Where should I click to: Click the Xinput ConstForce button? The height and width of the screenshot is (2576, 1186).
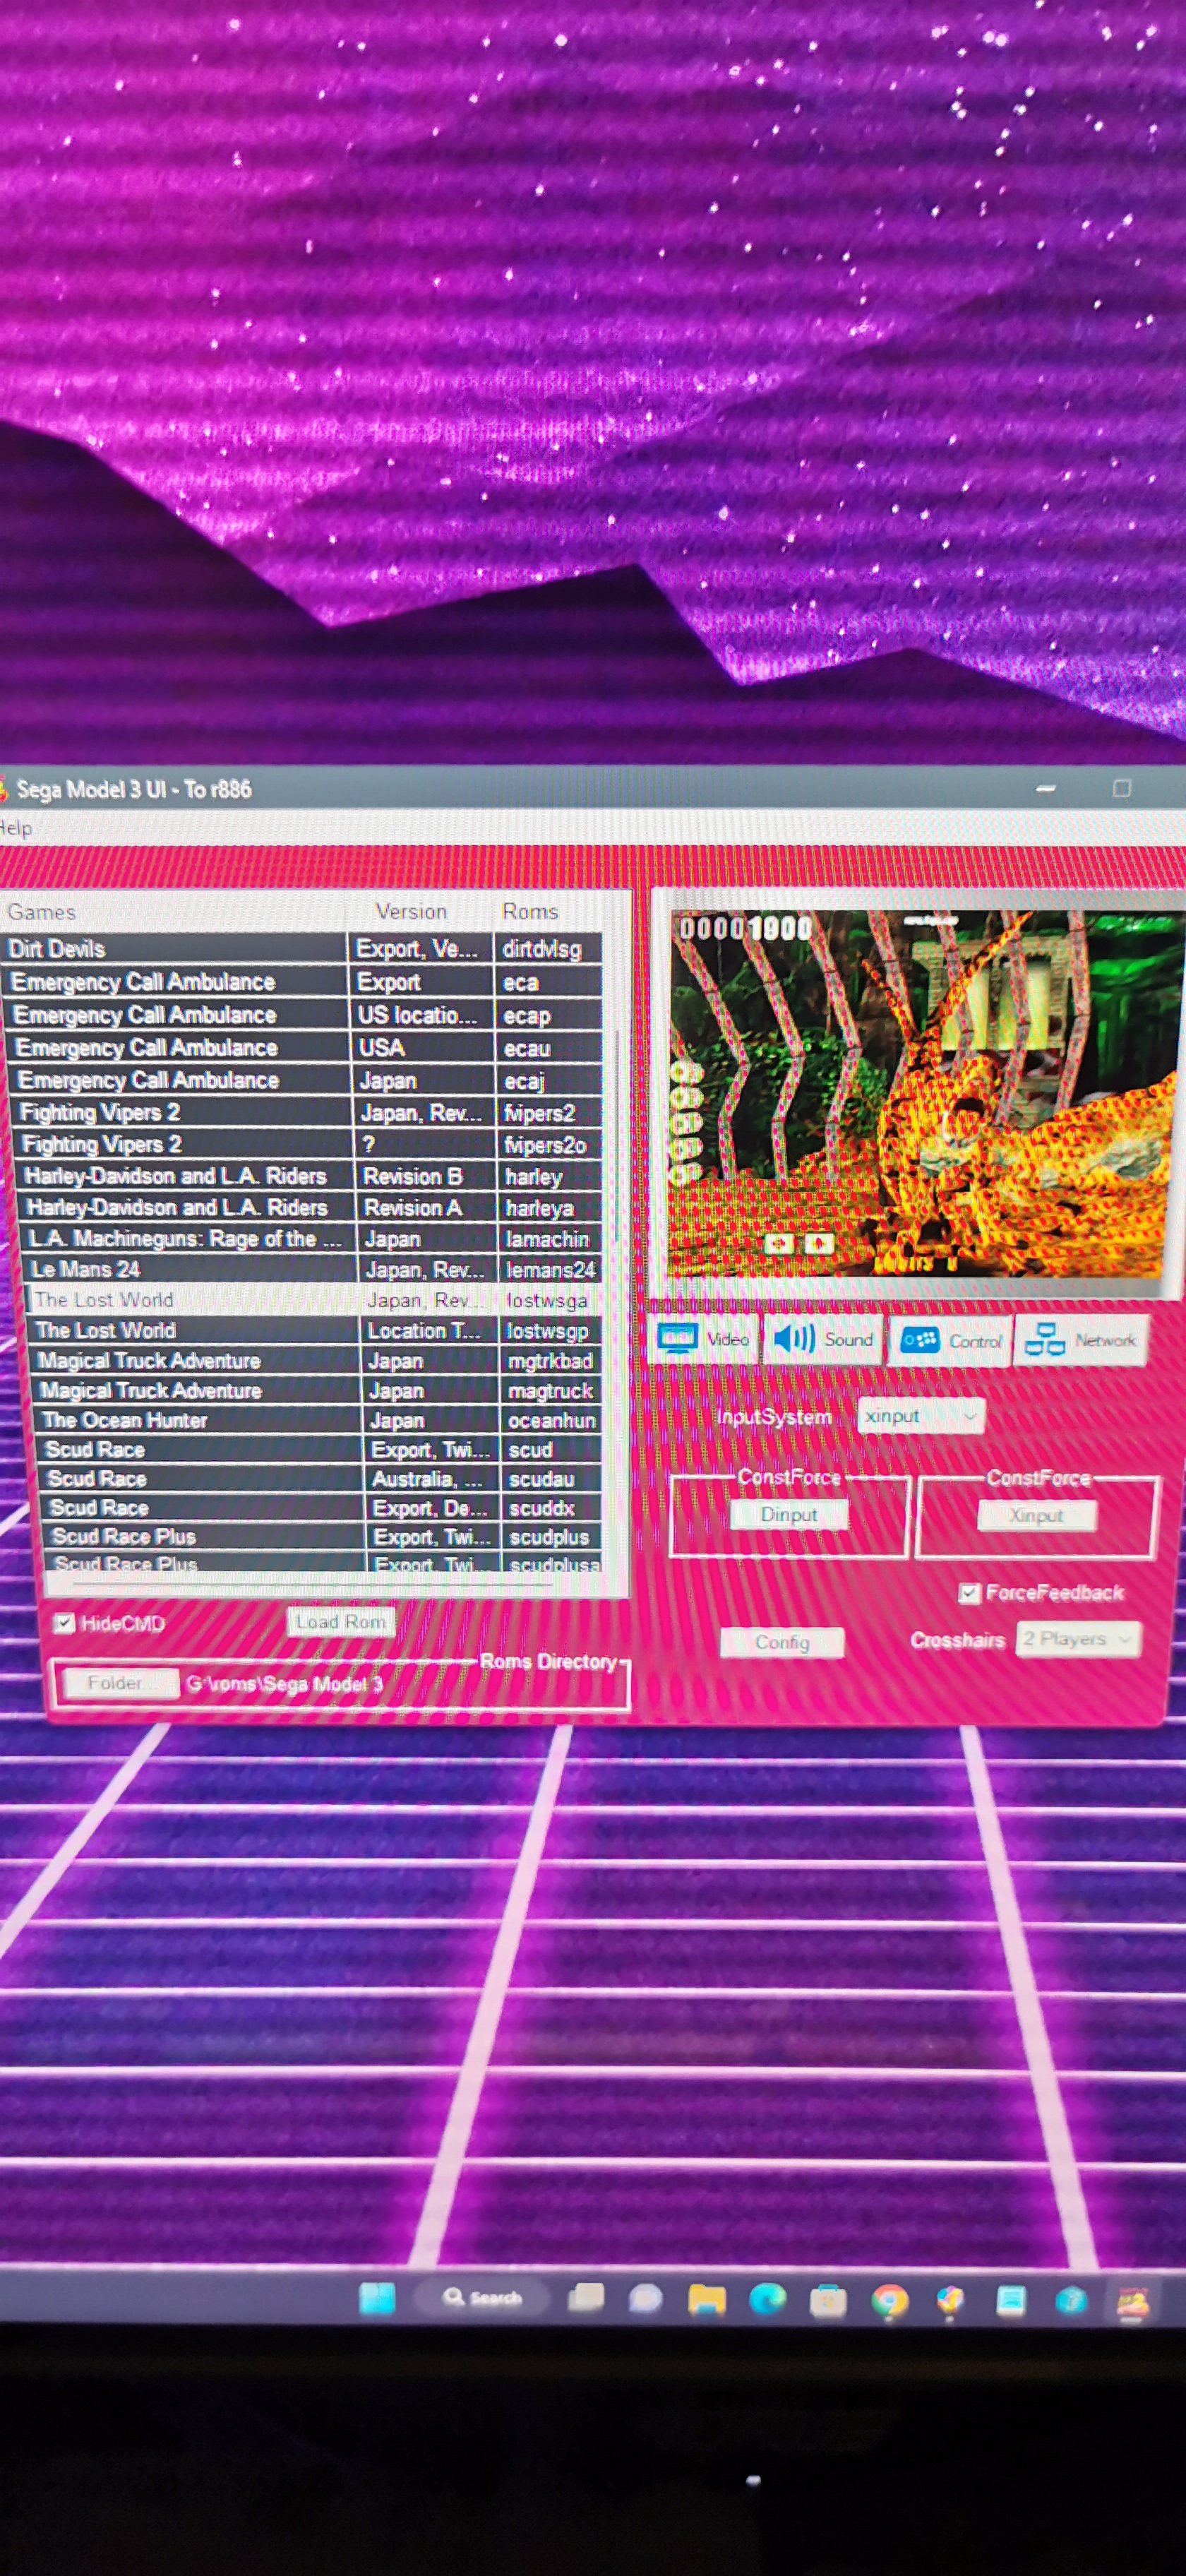1036,1515
